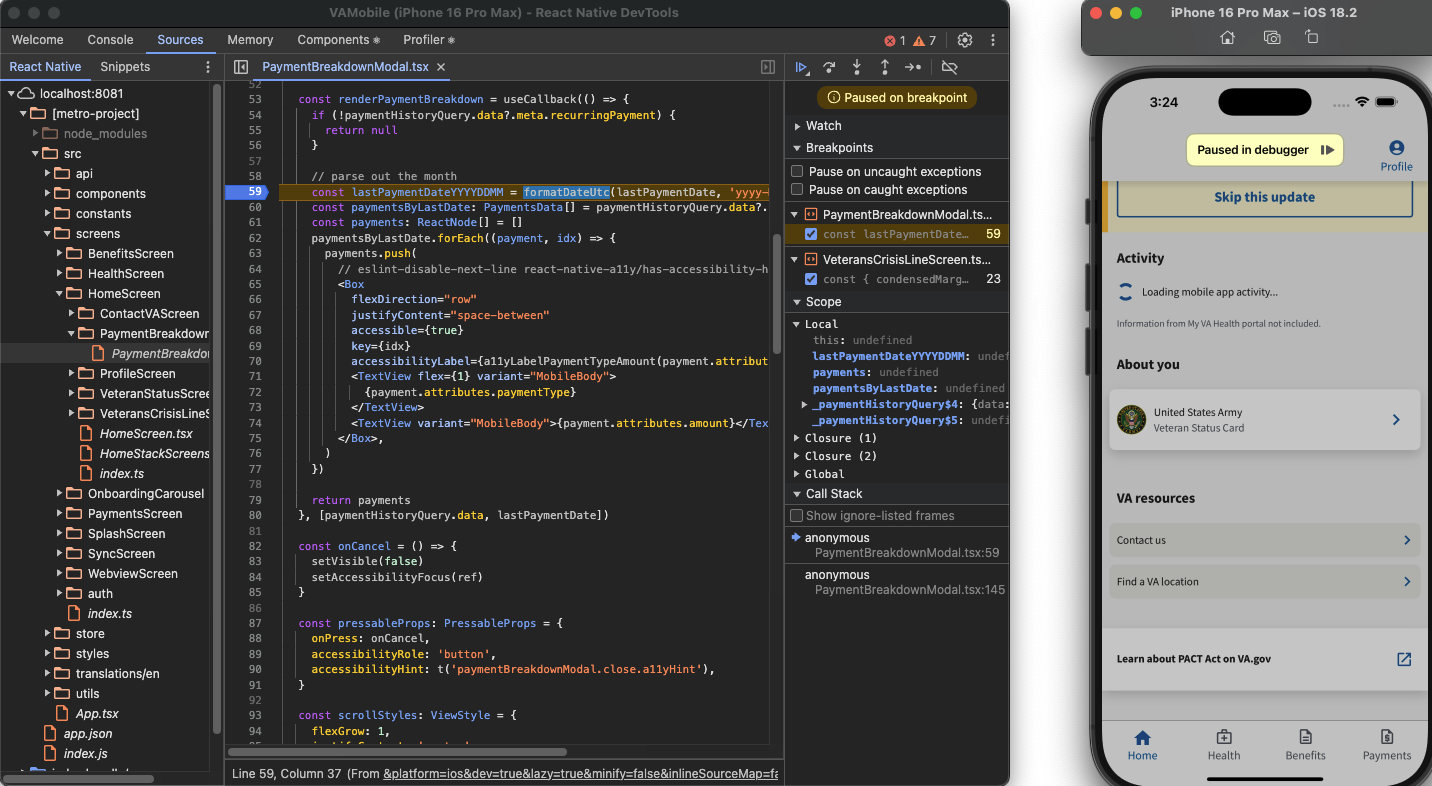This screenshot has width=1432, height=786.
Task: Take simulator screenshot with camera icon
Action: pos(1272,38)
